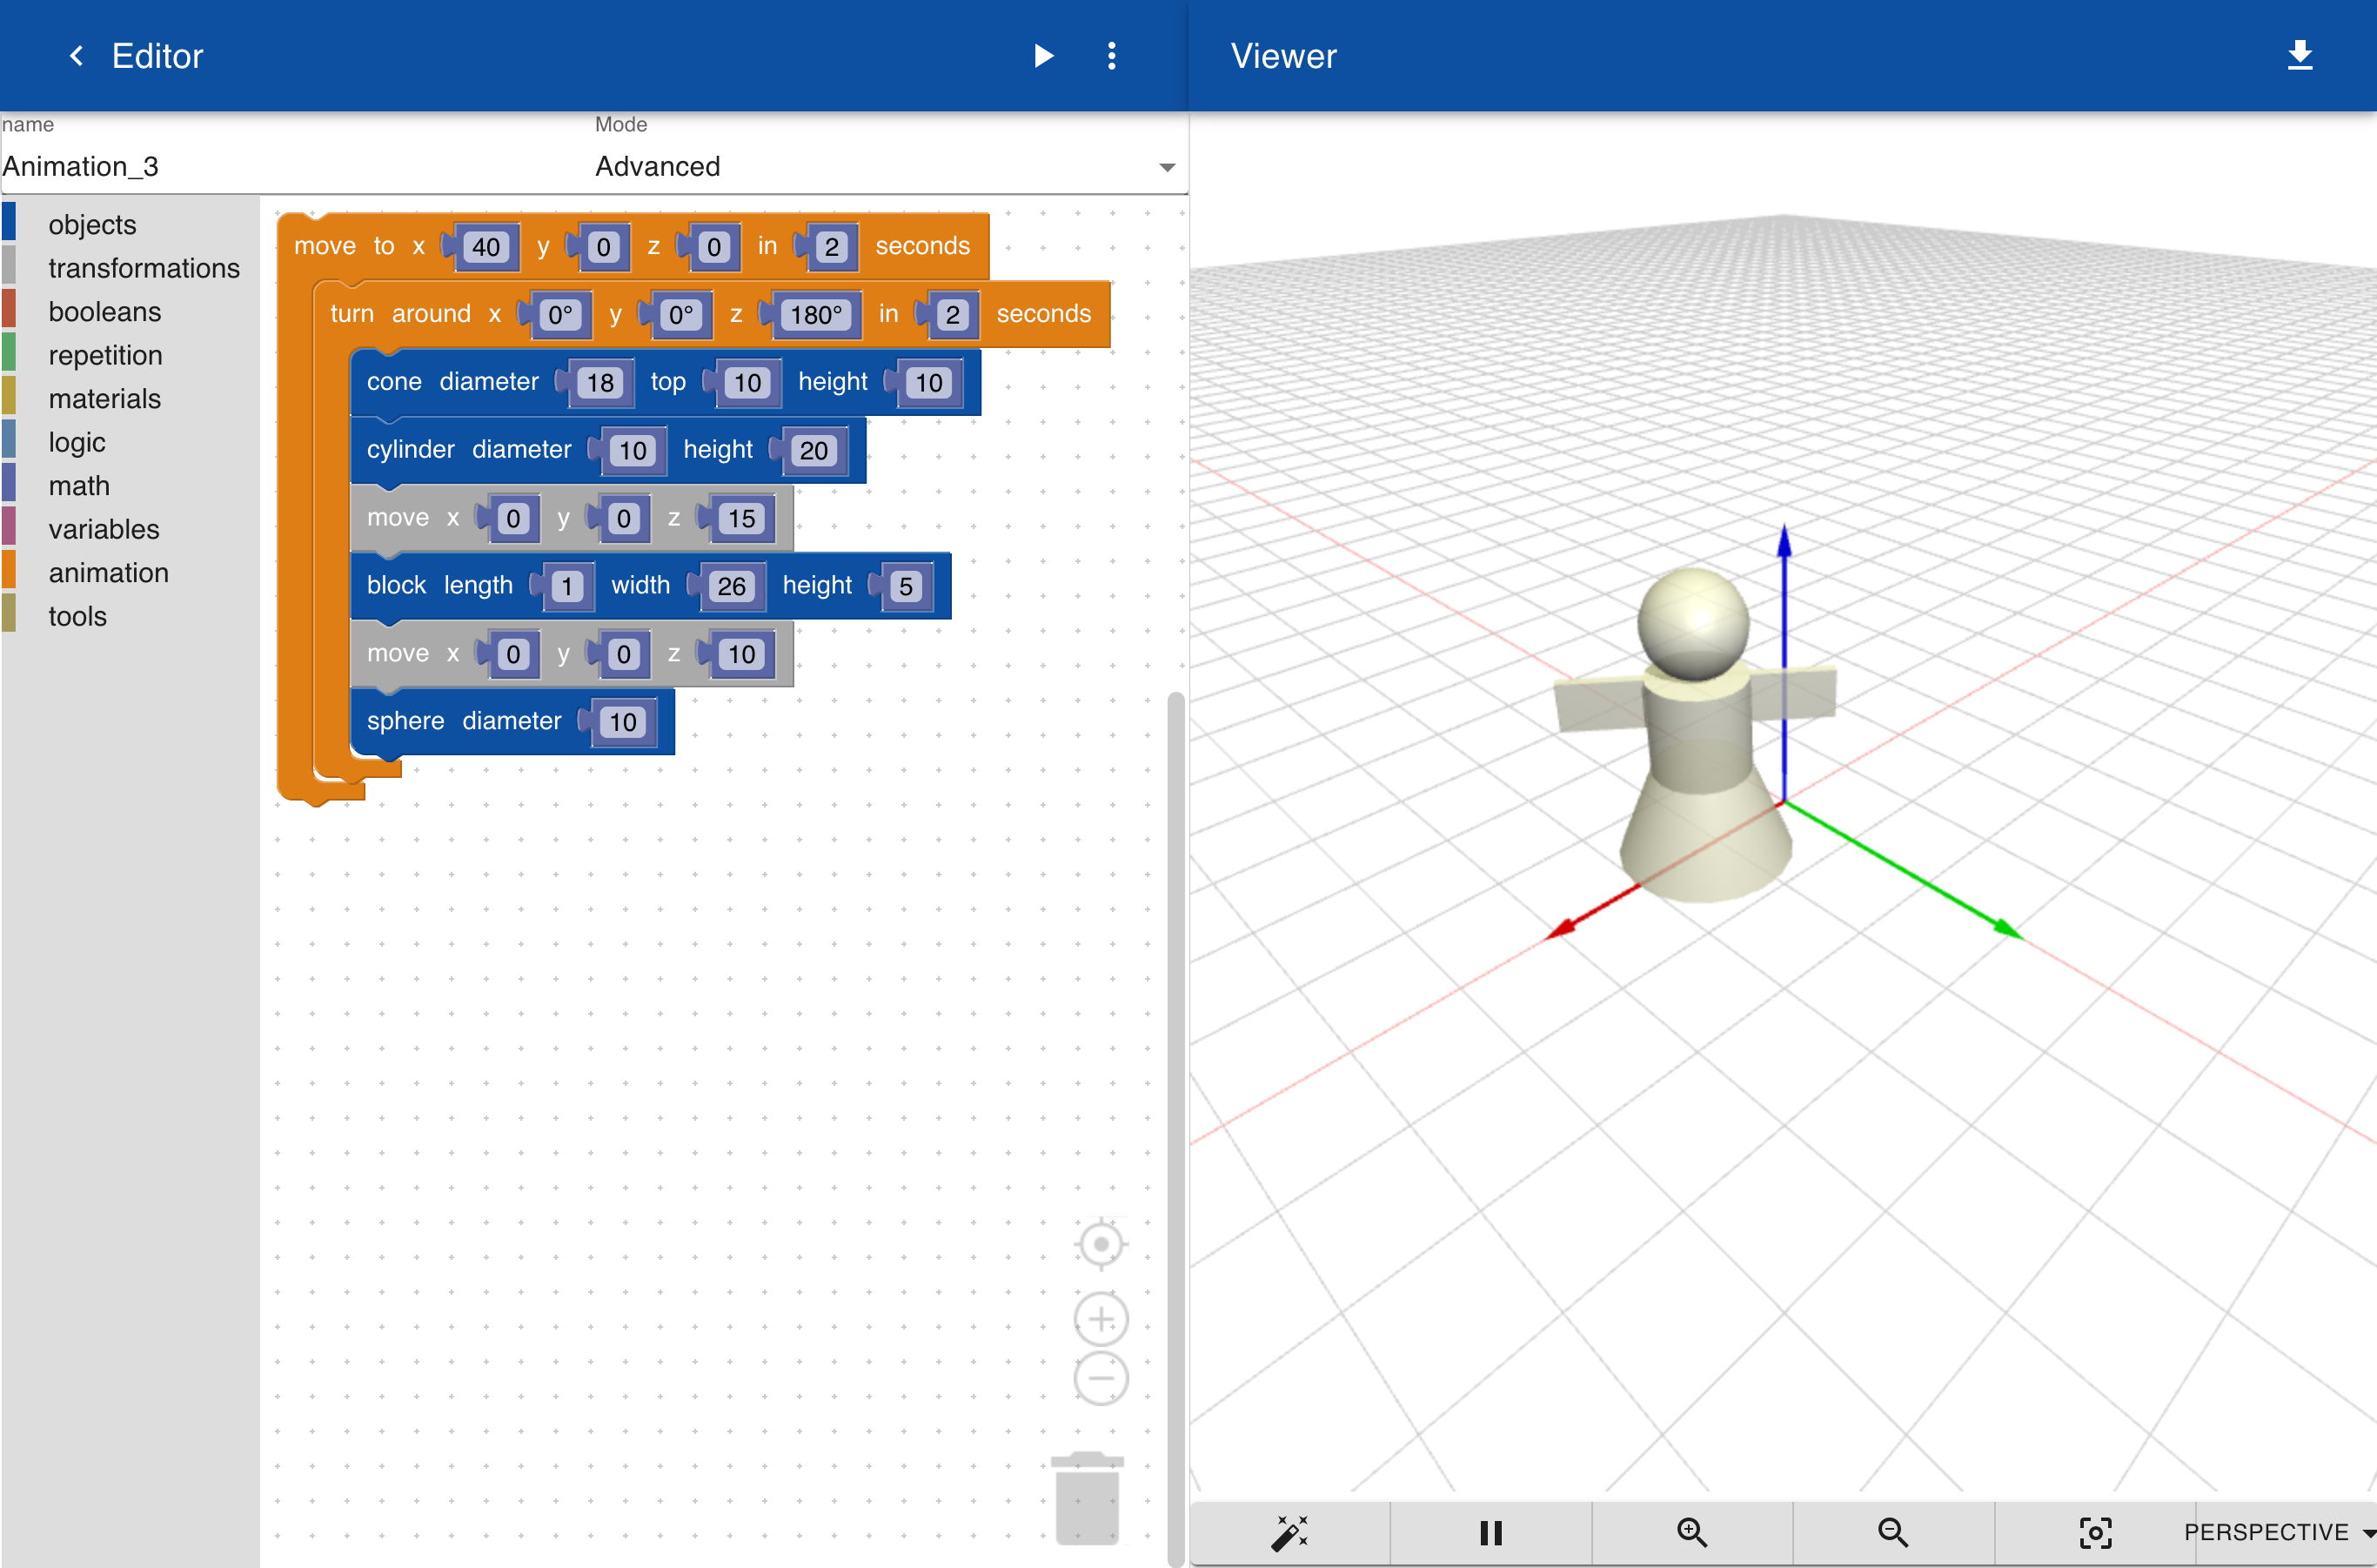Open the animation category
Image resolution: width=2377 pixels, height=1568 pixels.
click(108, 573)
